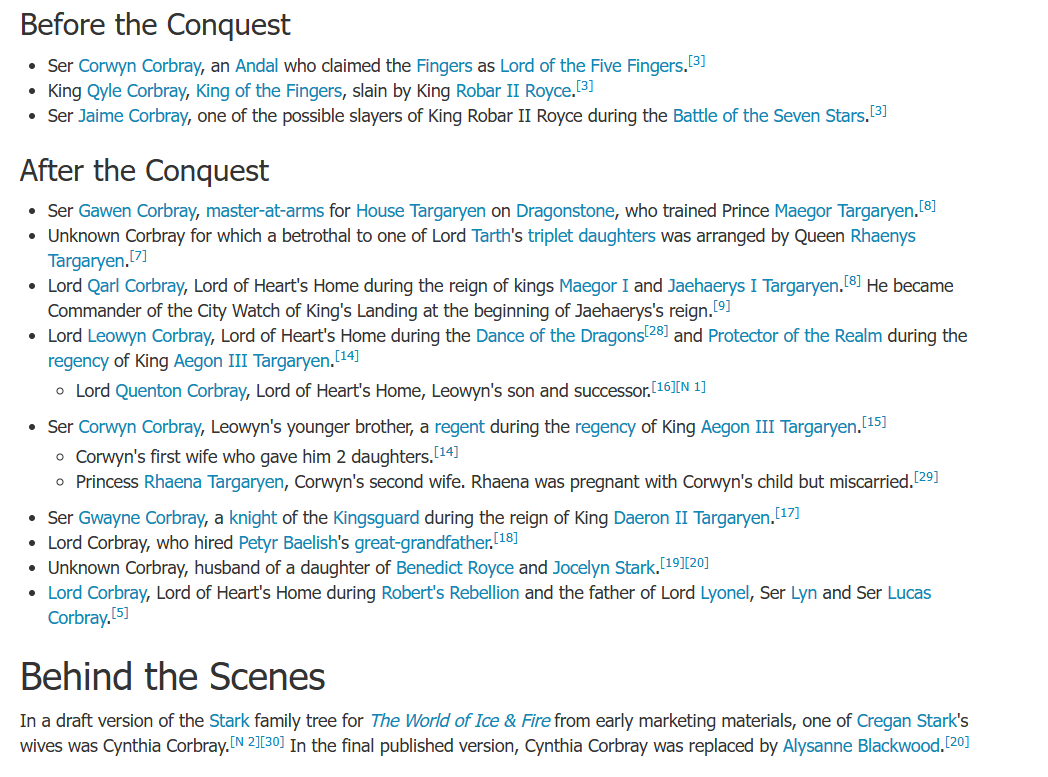This screenshot has height=777, width=1048.
Task: Open Gawen Corbray's page link
Action: pos(137,211)
